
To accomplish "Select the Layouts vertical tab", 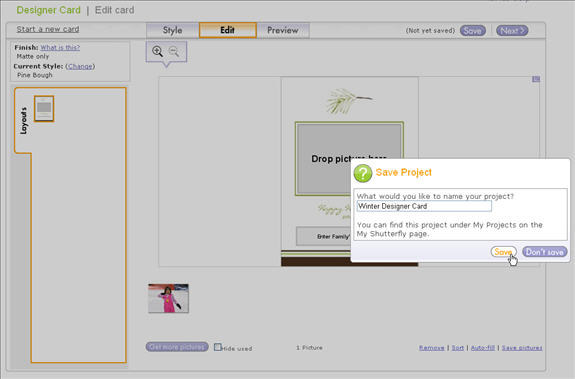I will (x=23, y=121).
